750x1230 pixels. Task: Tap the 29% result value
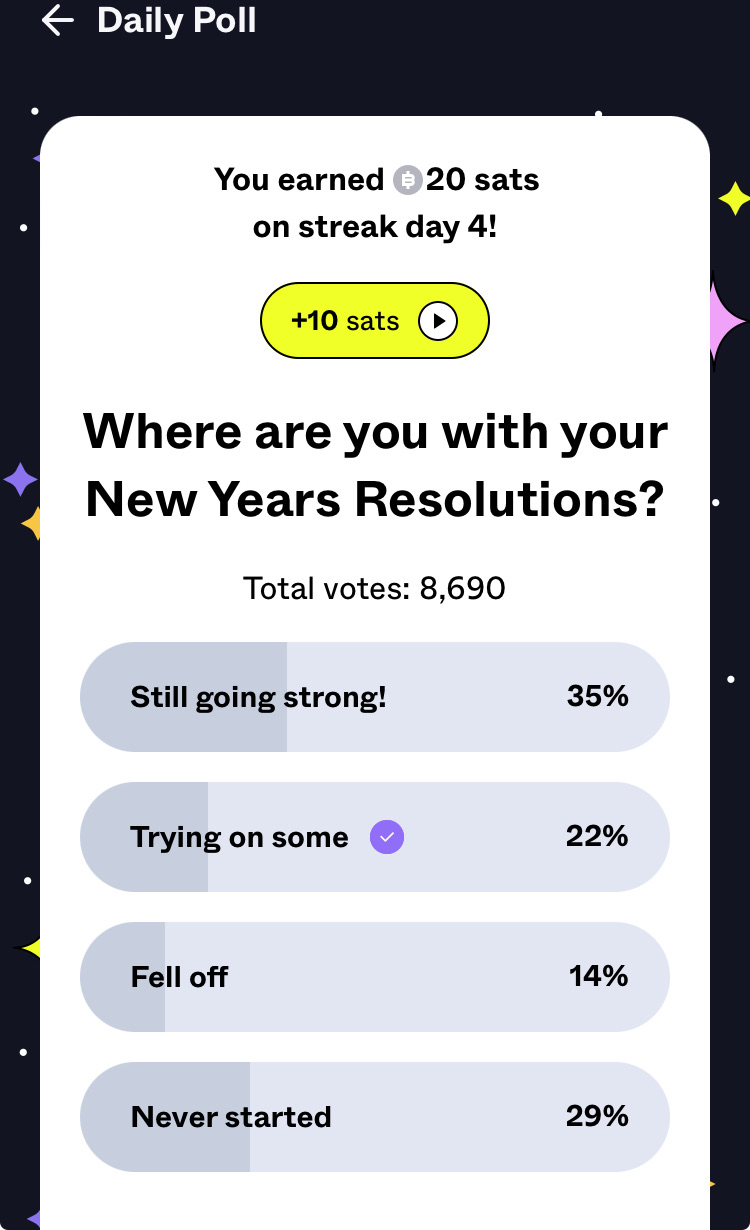coord(597,1116)
